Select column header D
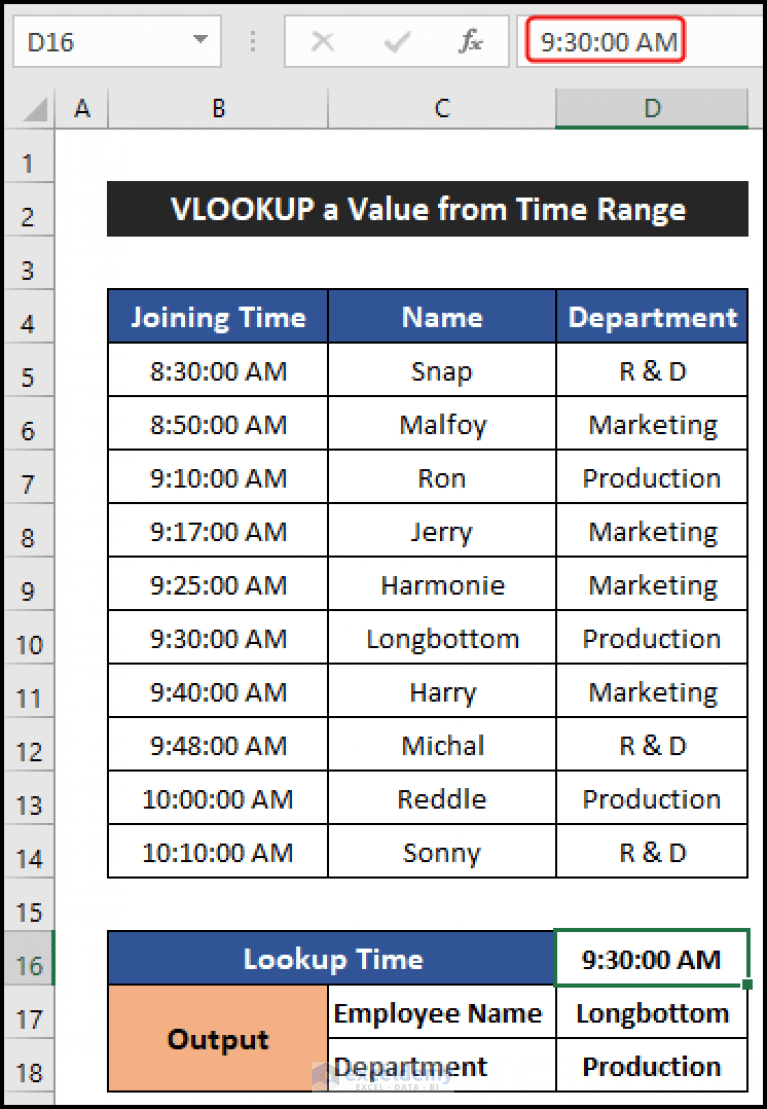Image resolution: width=767 pixels, height=1109 pixels. click(651, 108)
